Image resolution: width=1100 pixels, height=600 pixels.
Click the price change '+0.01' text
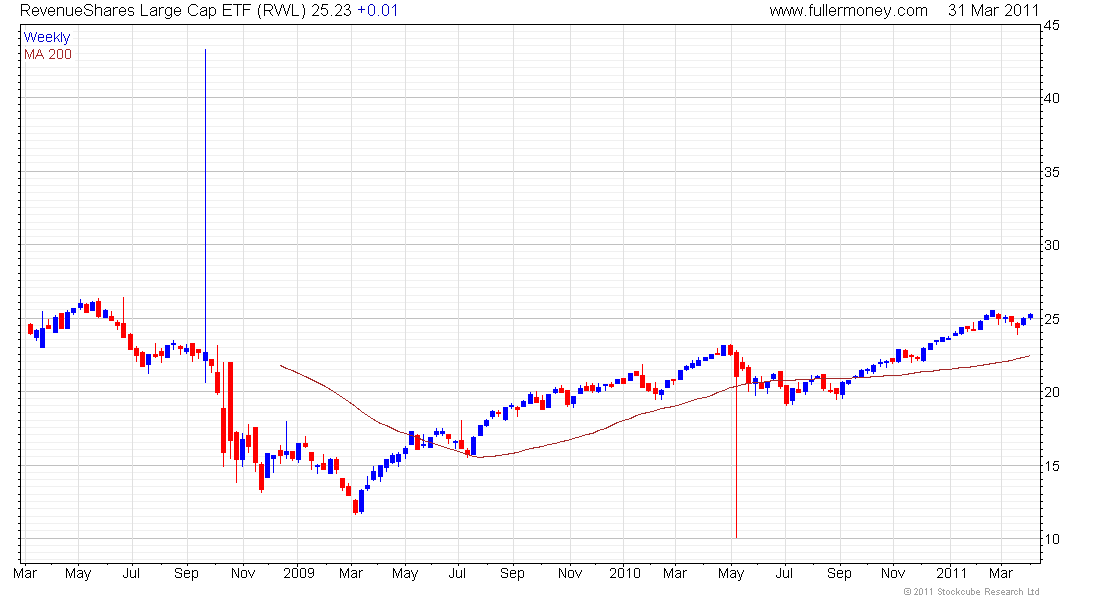pyautogui.click(x=377, y=11)
